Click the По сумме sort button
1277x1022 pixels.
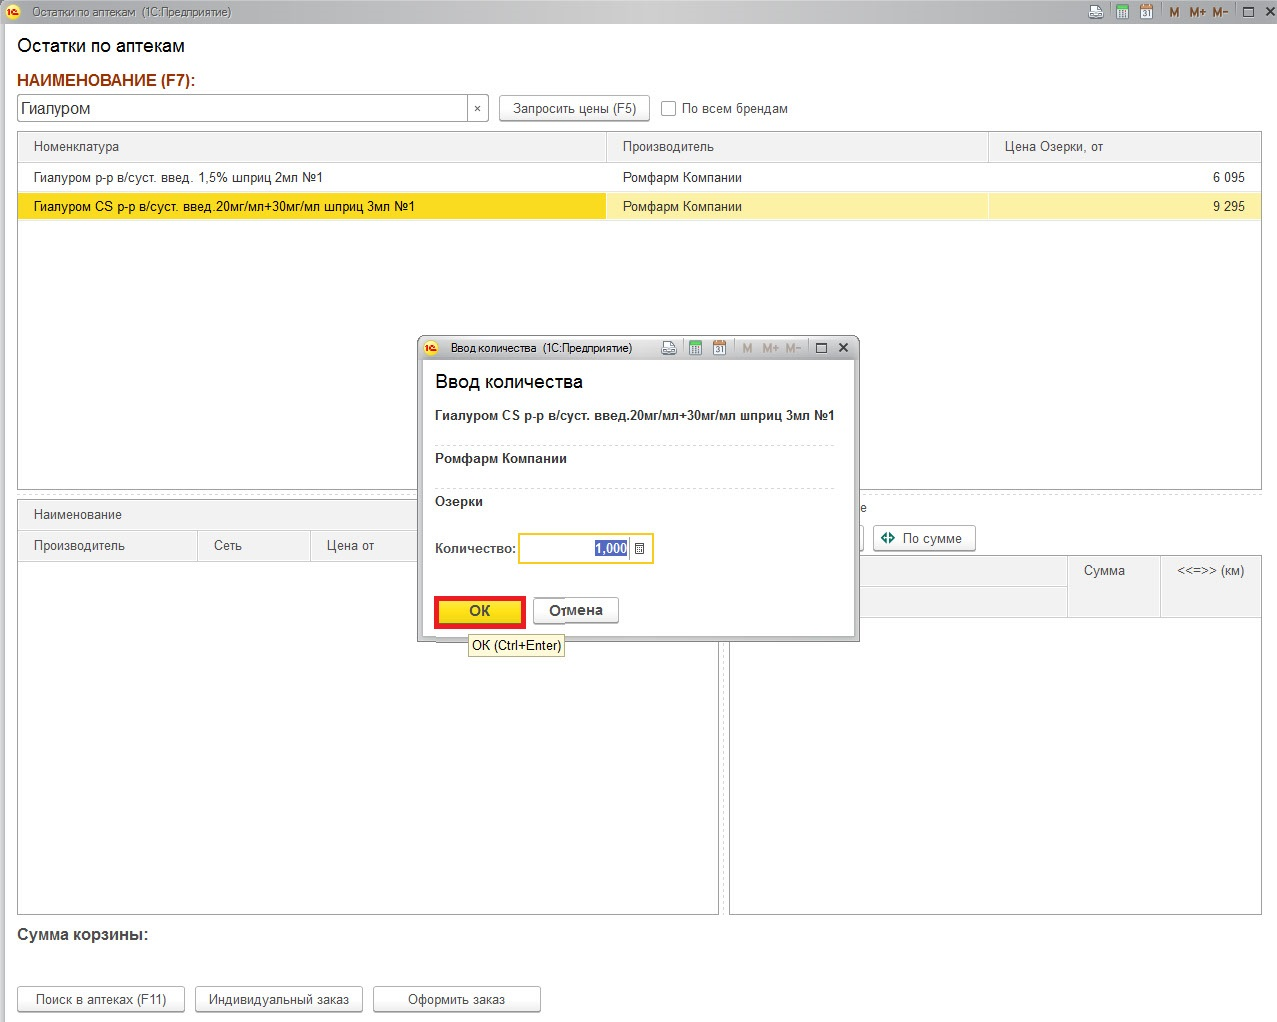pos(923,538)
